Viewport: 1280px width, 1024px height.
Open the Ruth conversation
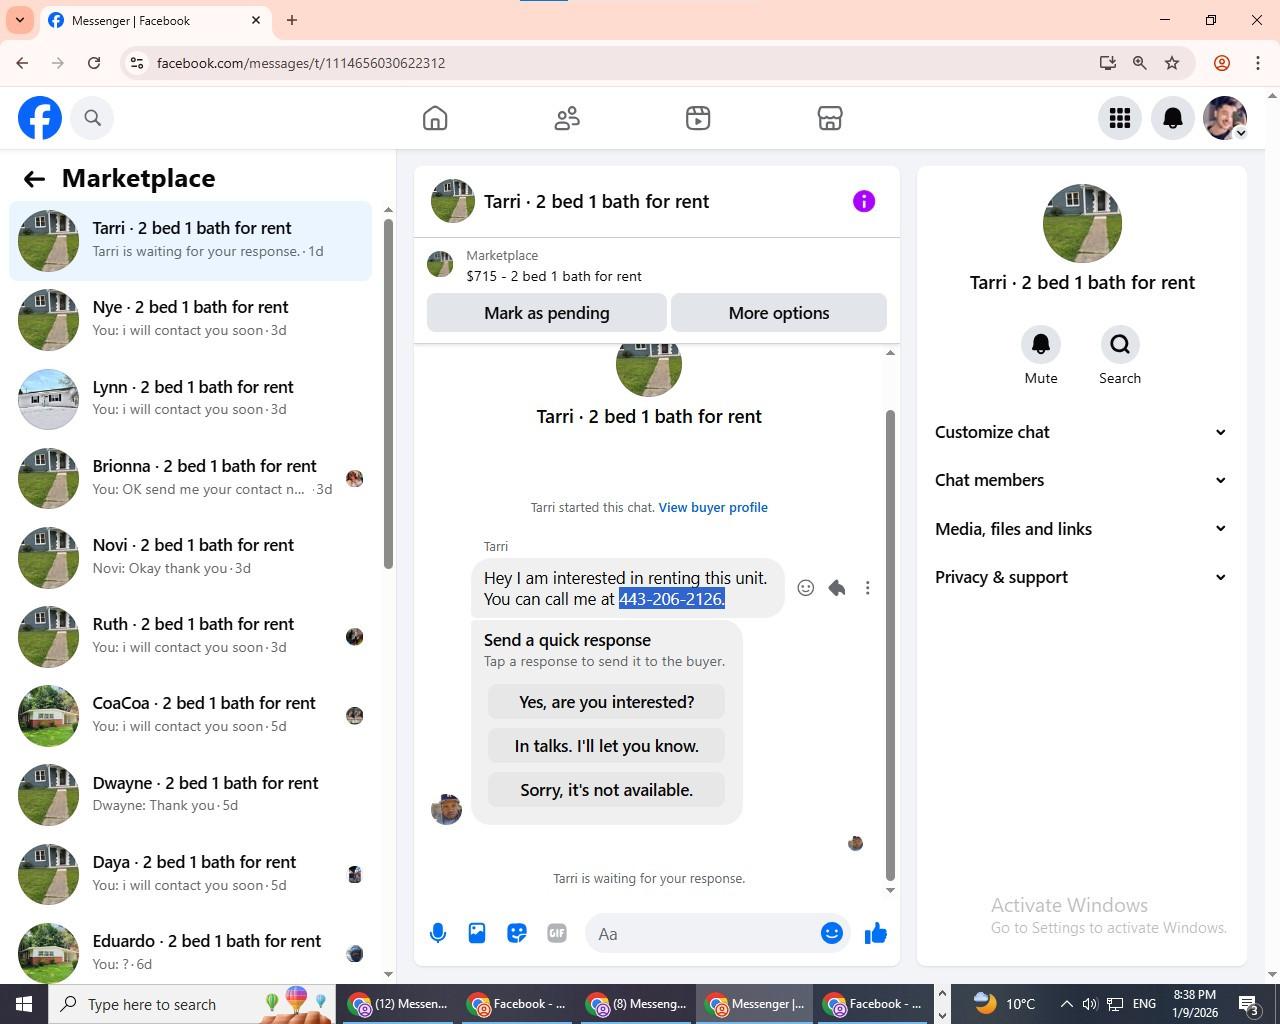click(190, 636)
